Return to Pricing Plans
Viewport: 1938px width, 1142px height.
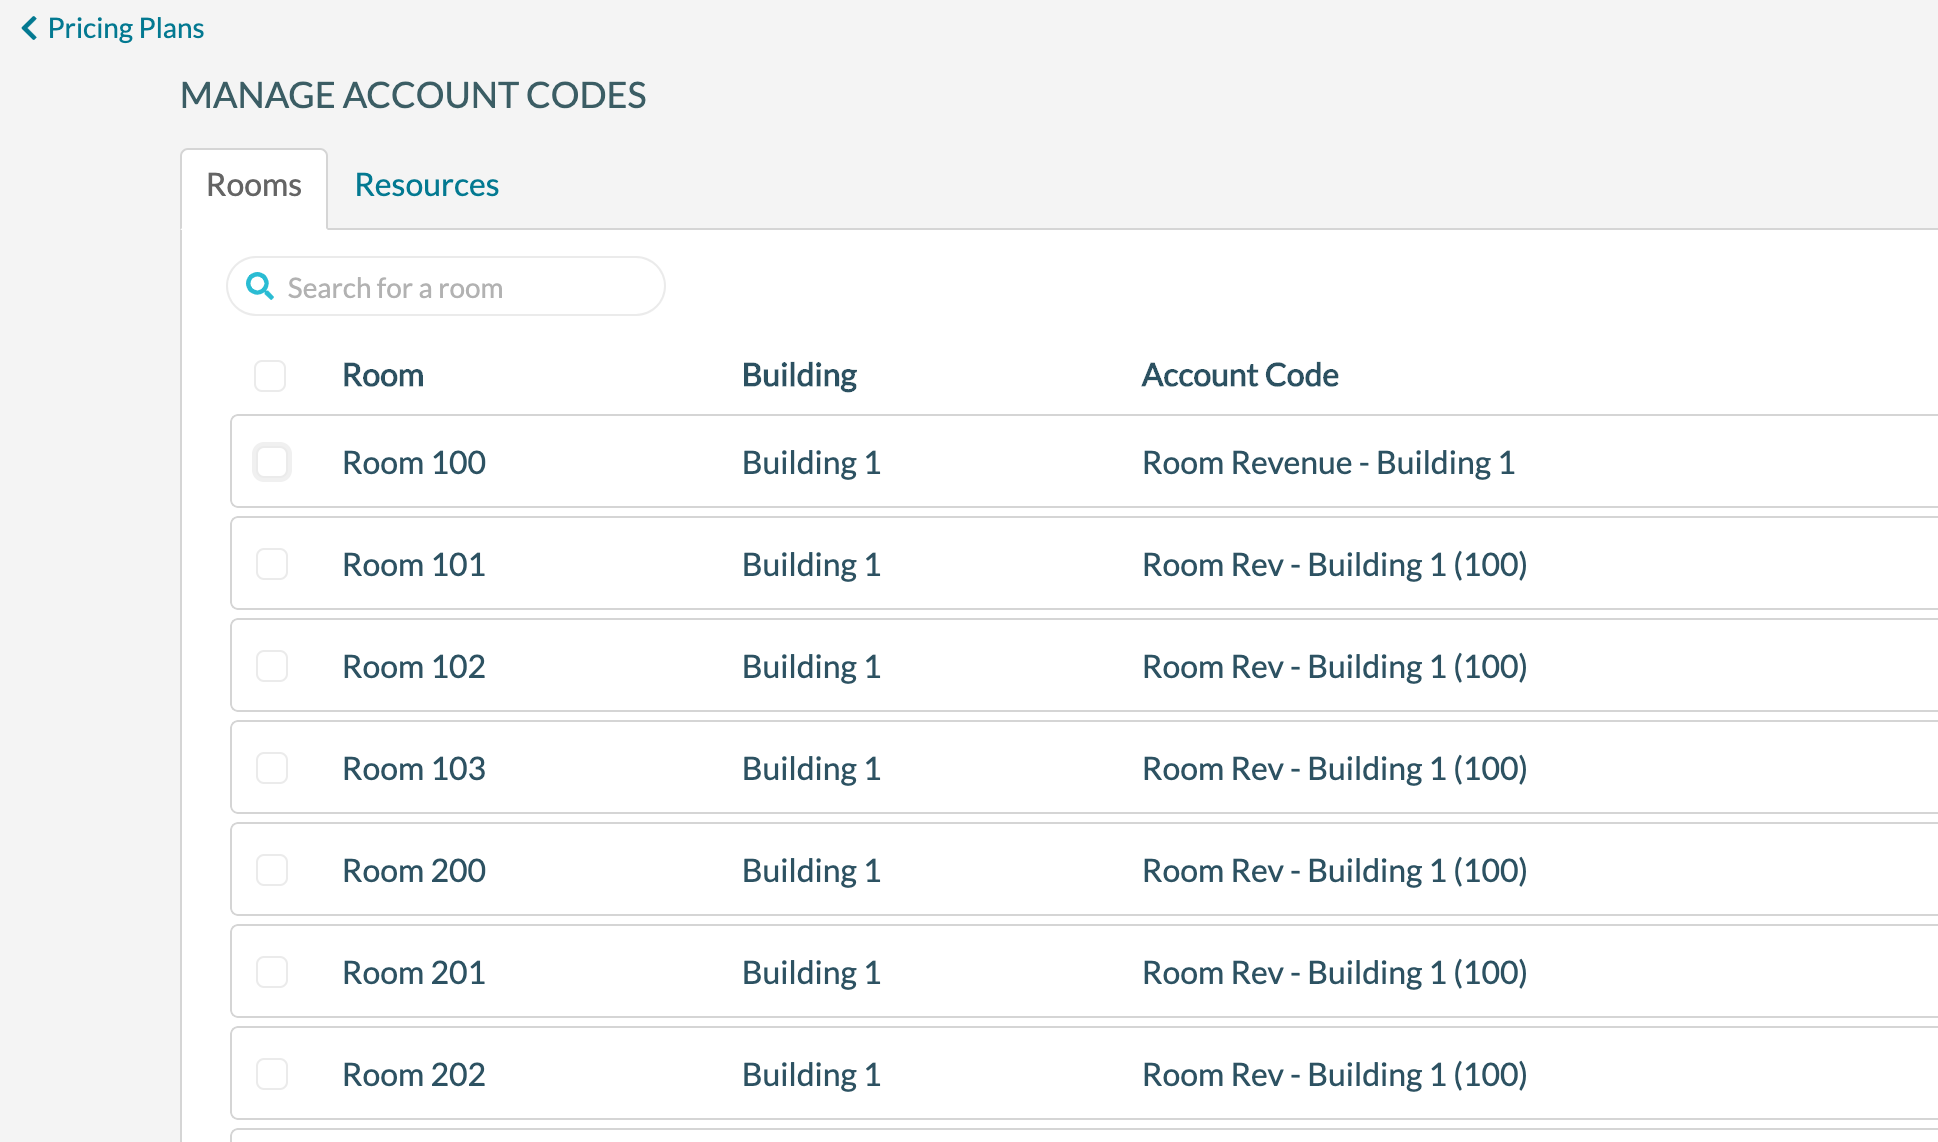tap(126, 28)
